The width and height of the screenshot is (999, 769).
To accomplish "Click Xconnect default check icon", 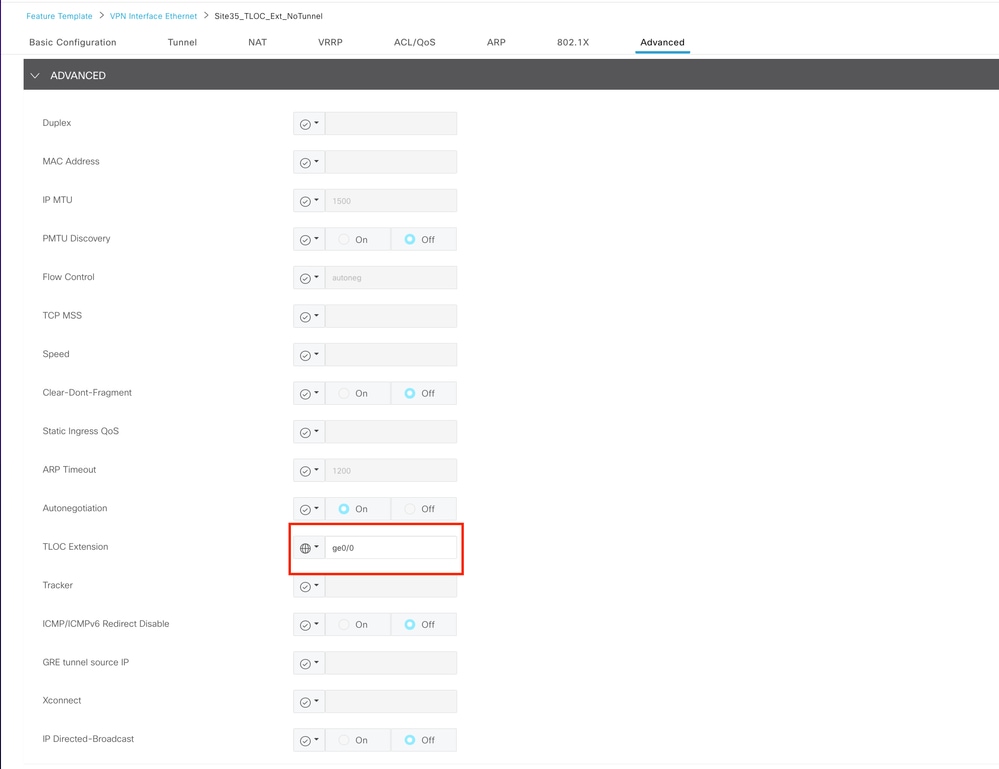I will tap(305, 702).
